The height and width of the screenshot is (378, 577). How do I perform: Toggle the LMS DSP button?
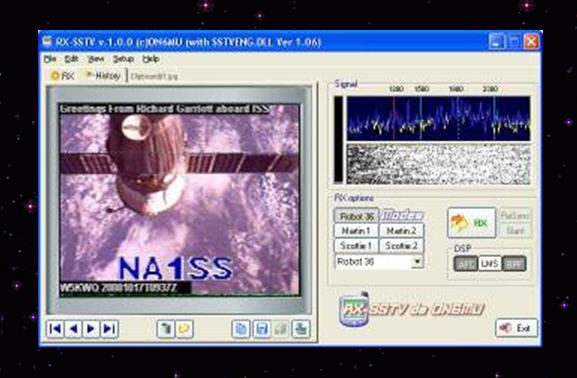coord(489,264)
